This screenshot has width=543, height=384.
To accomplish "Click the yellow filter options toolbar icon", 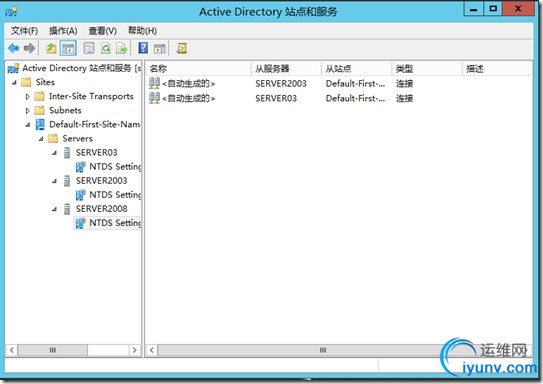I will [x=182, y=48].
